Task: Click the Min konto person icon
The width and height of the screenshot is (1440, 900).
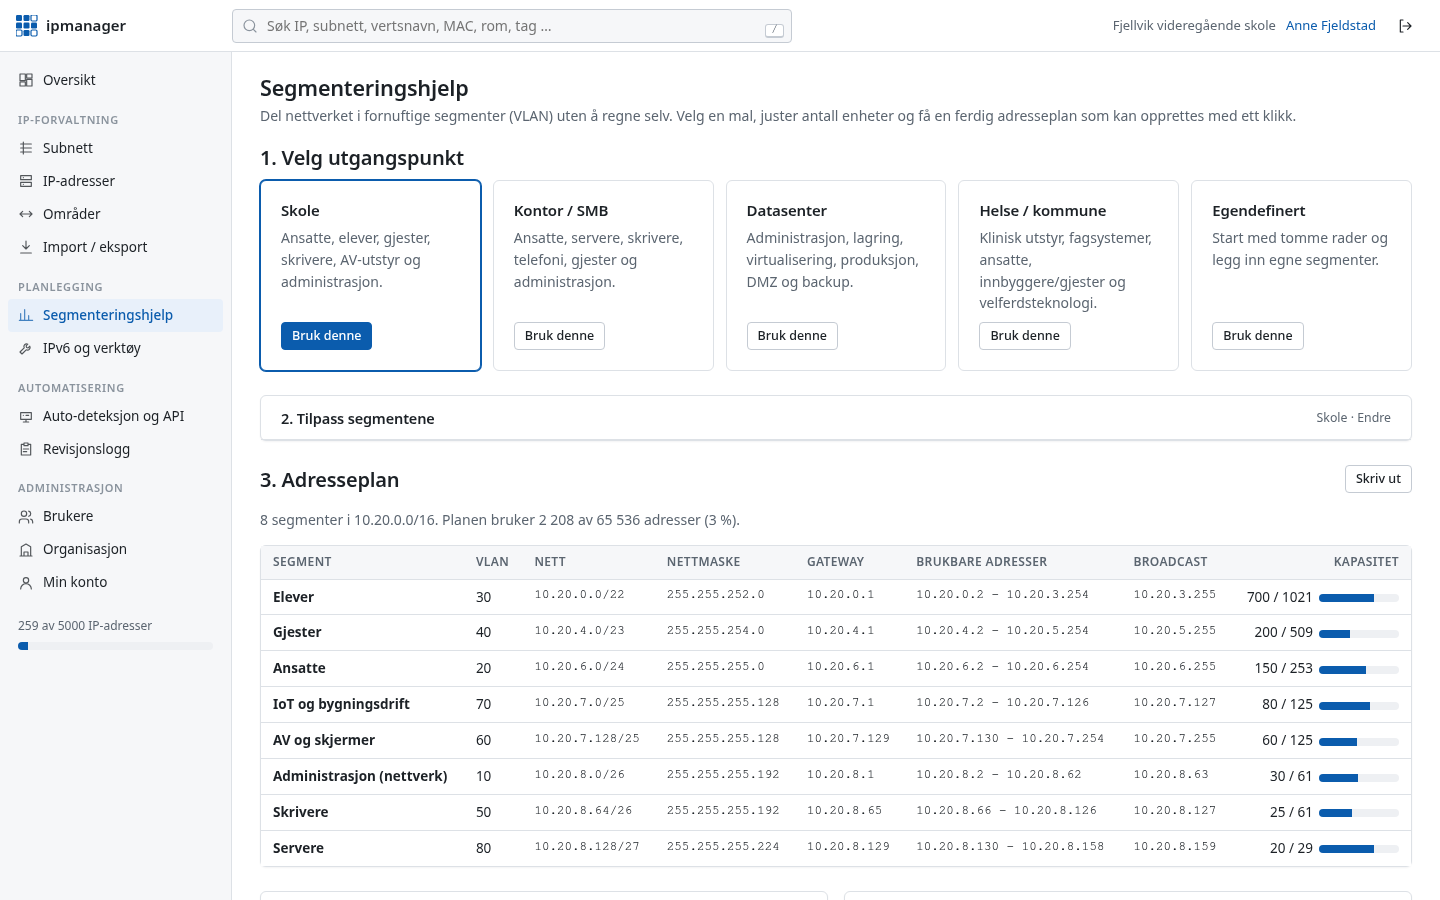Action: pos(26,582)
